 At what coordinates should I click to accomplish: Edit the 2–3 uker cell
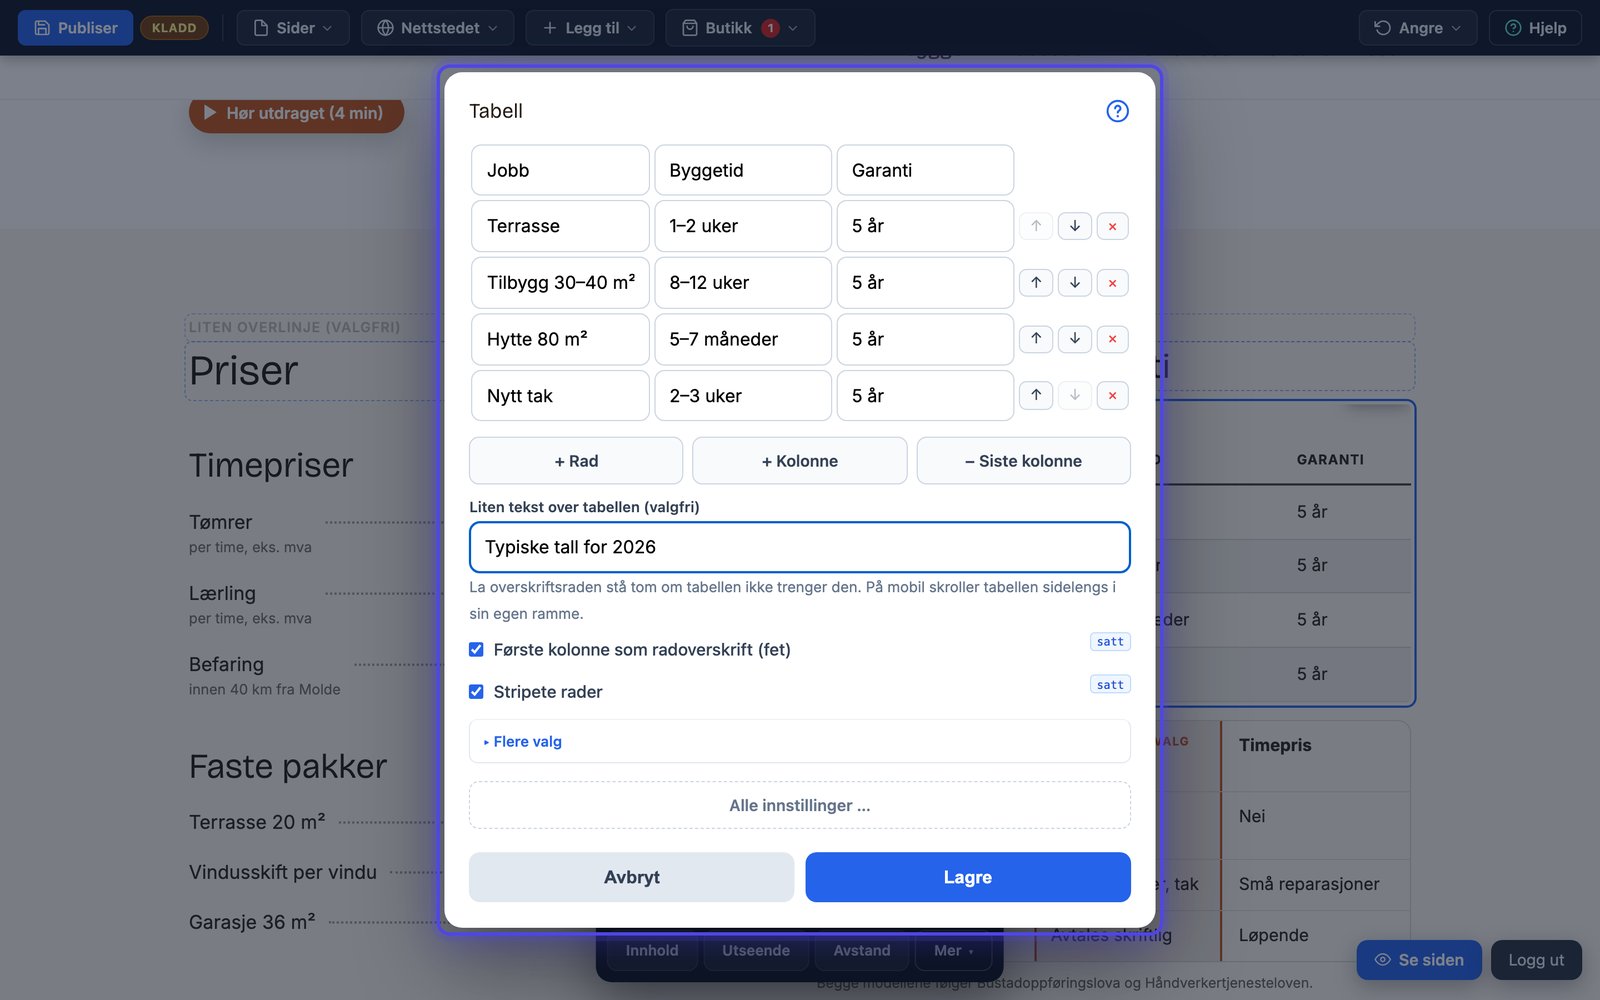(743, 396)
